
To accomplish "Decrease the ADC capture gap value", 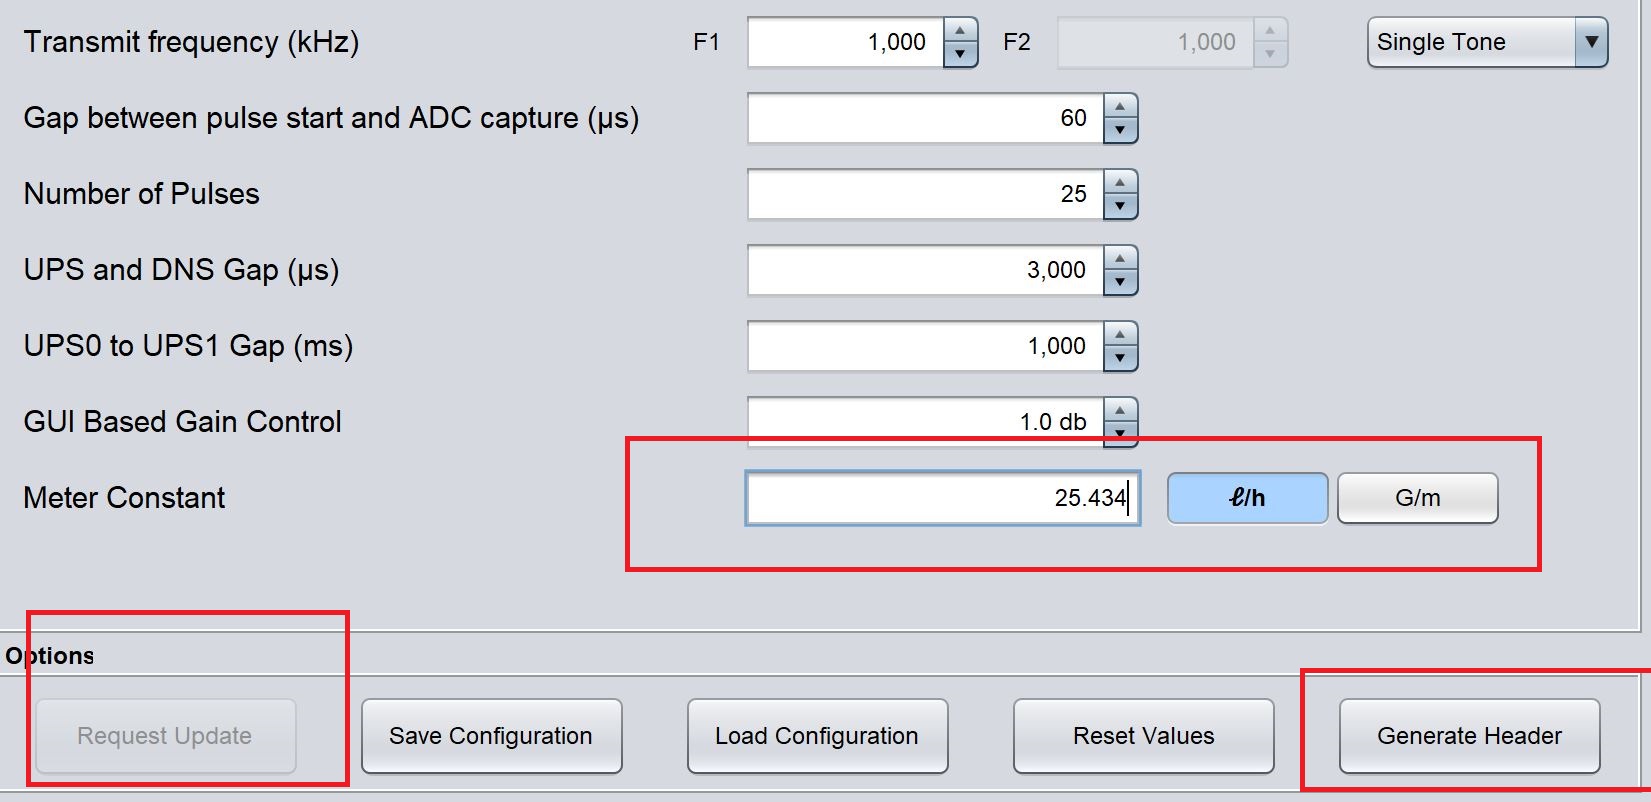I will coord(1120,130).
